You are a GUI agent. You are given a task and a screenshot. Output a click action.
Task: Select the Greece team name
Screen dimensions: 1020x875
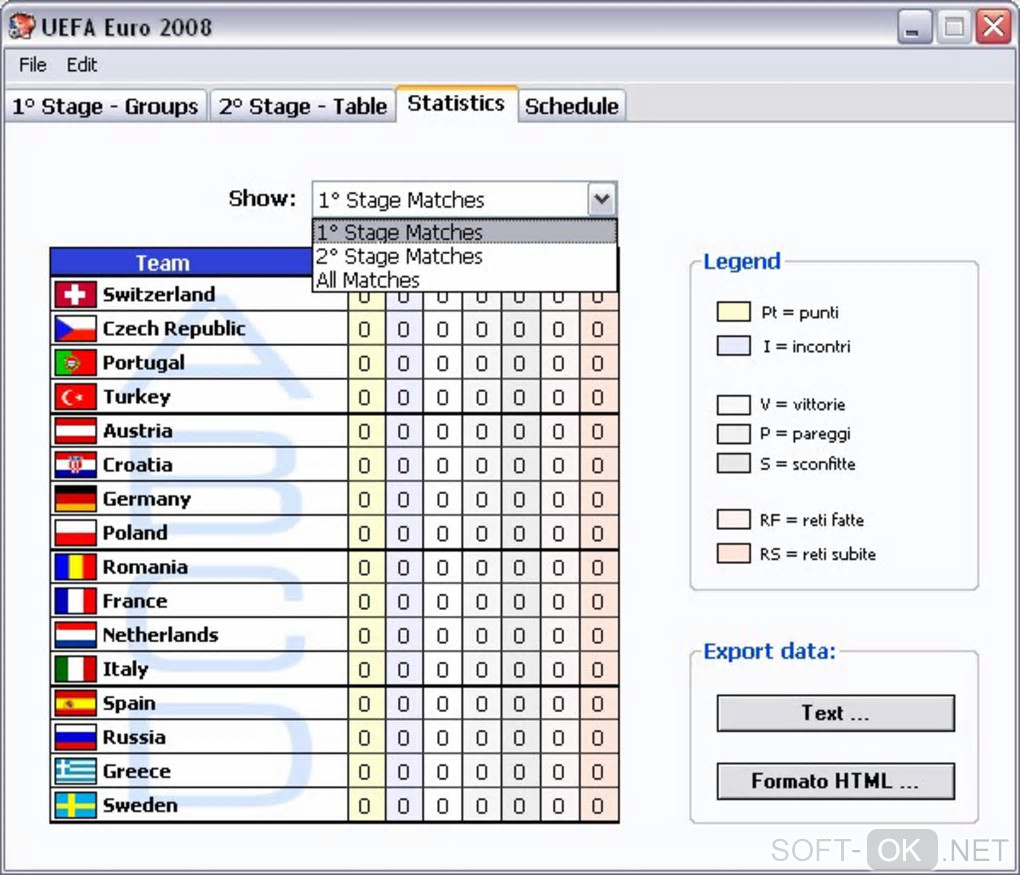pos(137,771)
